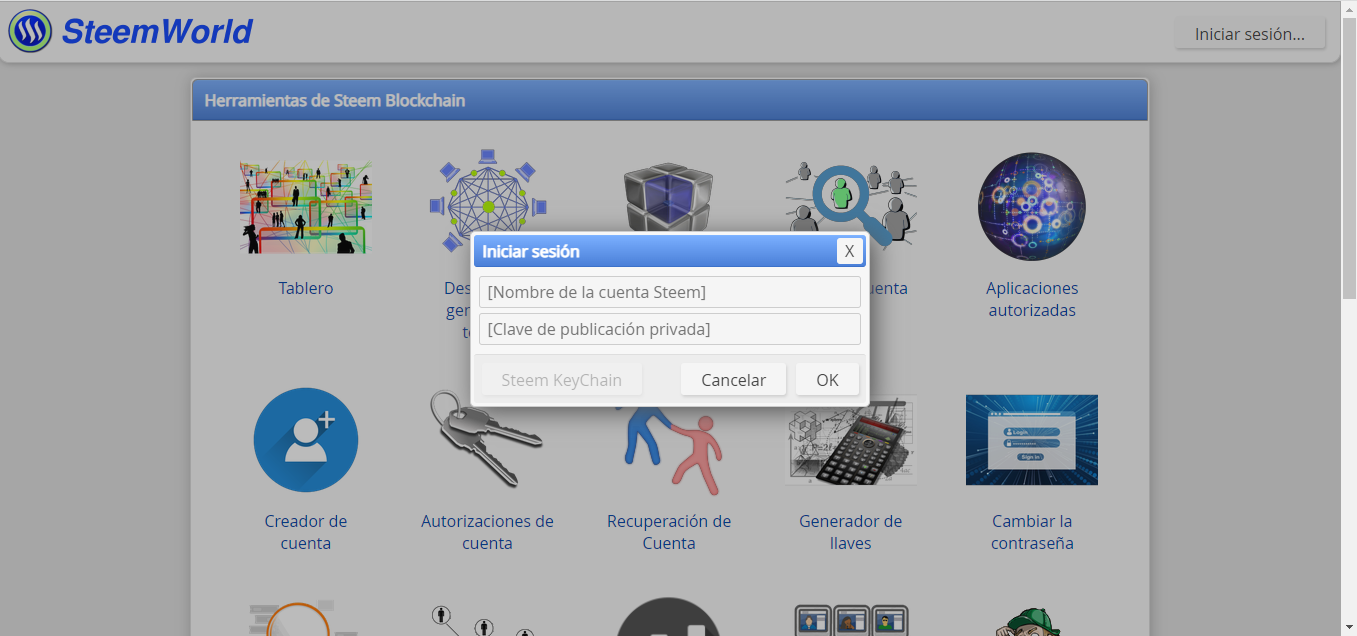Confirm login with the OK button
1357x636 pixels.
[x=827, y=380]
